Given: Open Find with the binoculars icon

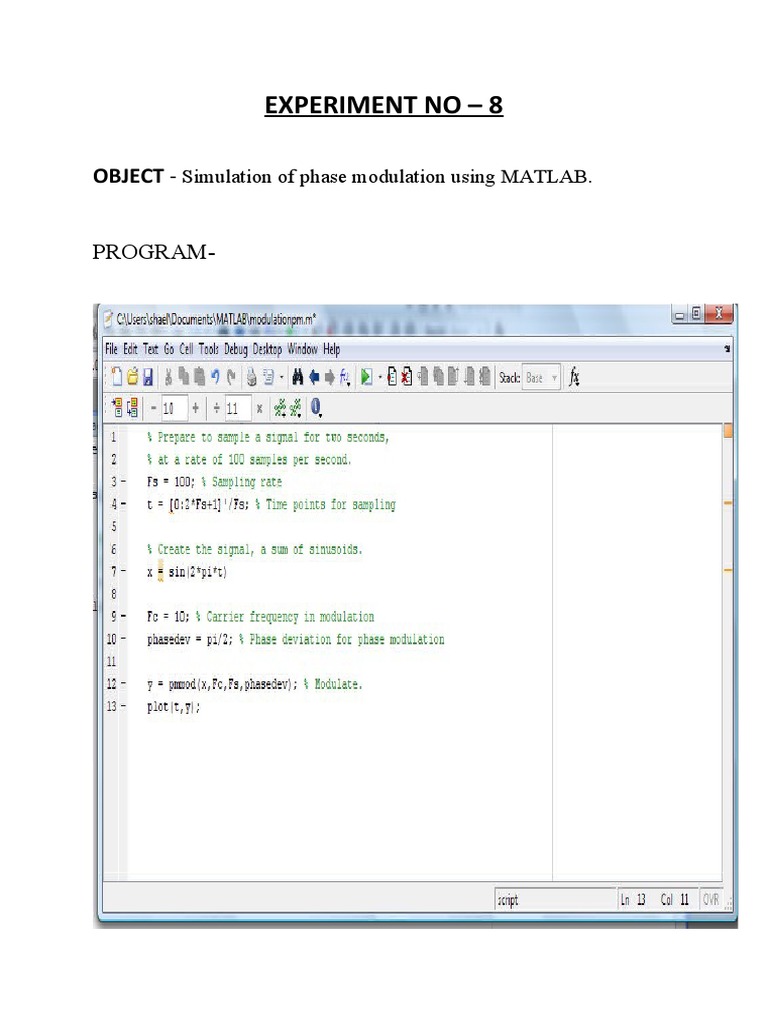Looking at the screenshot, I should point(298,377).
